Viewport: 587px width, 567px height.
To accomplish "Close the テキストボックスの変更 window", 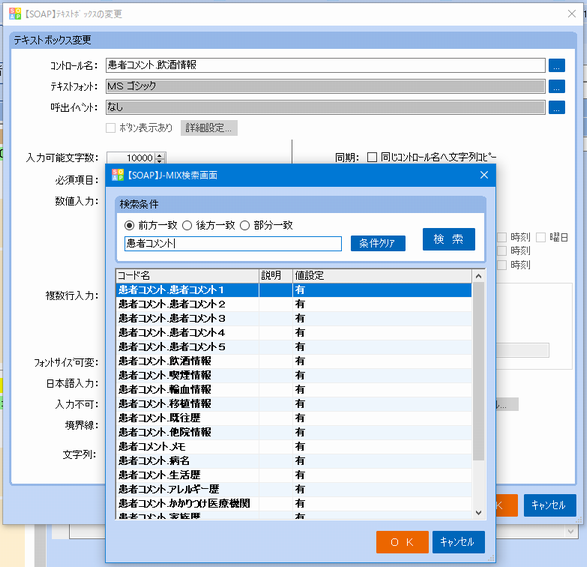I will pos(572,14).
